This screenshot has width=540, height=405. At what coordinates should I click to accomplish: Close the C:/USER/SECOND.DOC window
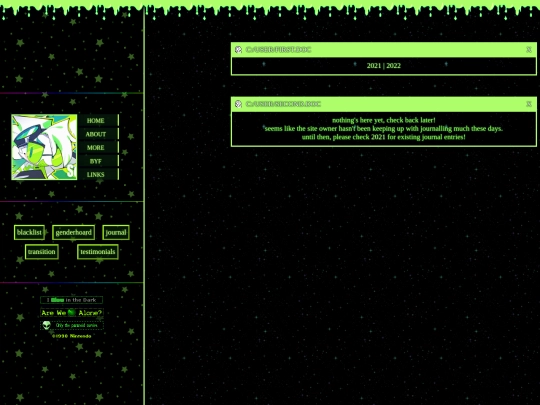(529, 104)
